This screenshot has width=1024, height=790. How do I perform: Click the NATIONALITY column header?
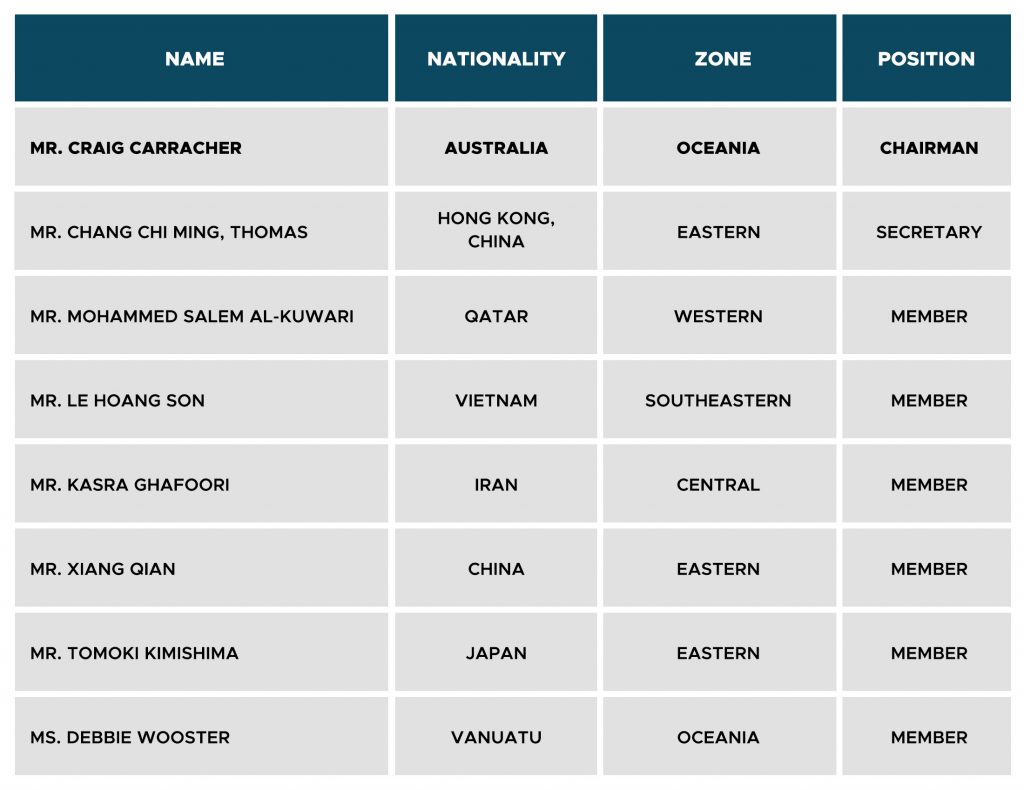496,58
